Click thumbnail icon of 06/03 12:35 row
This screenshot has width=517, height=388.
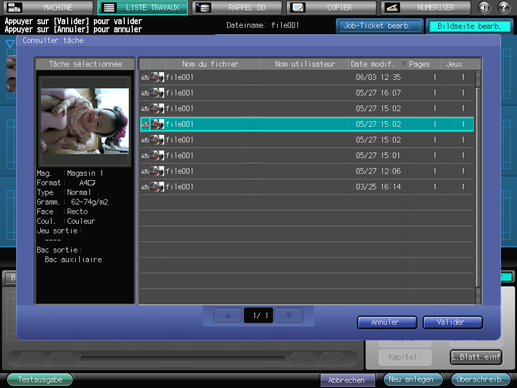157,77
